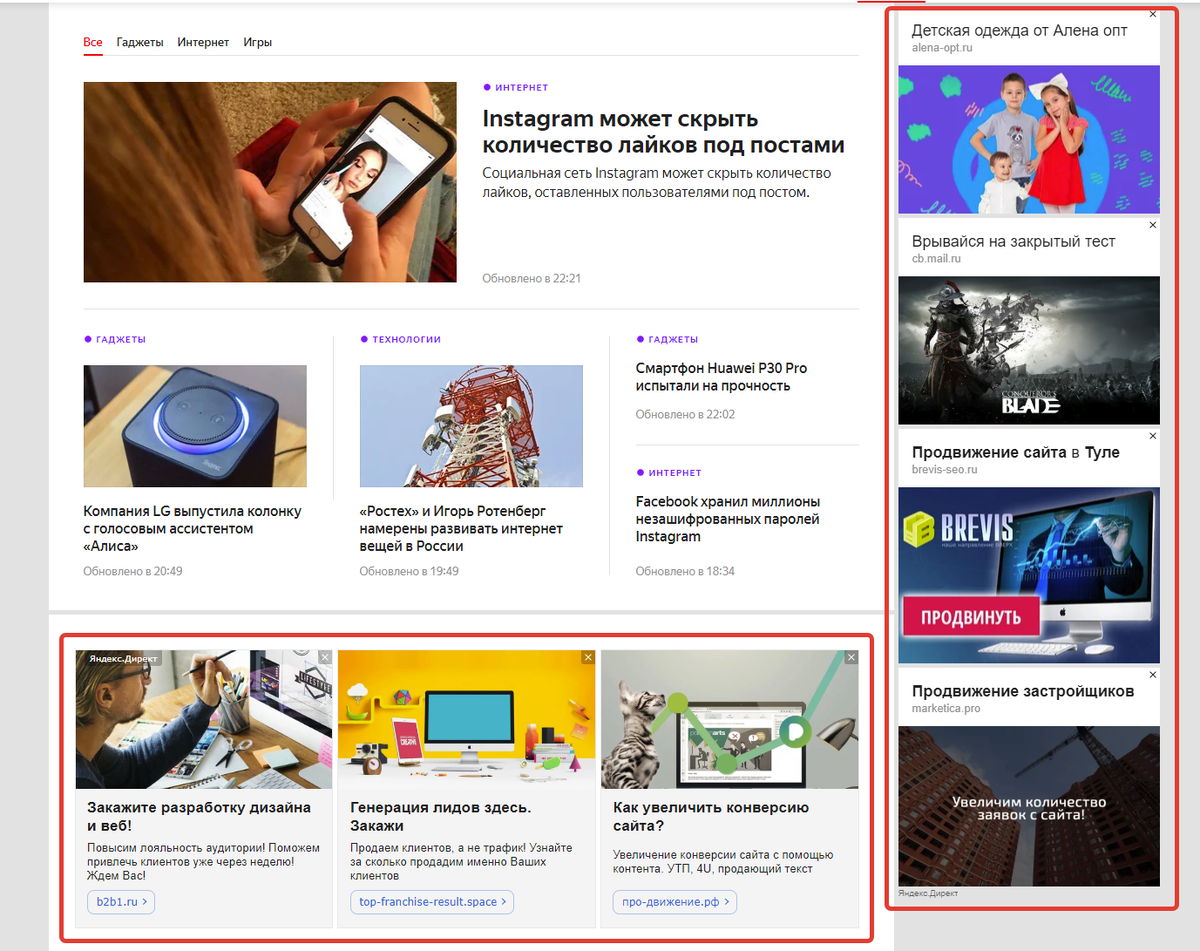Open the Как увеличить конверсию сайта title
Screen dimensions: 1200x951
pos(711,816)
